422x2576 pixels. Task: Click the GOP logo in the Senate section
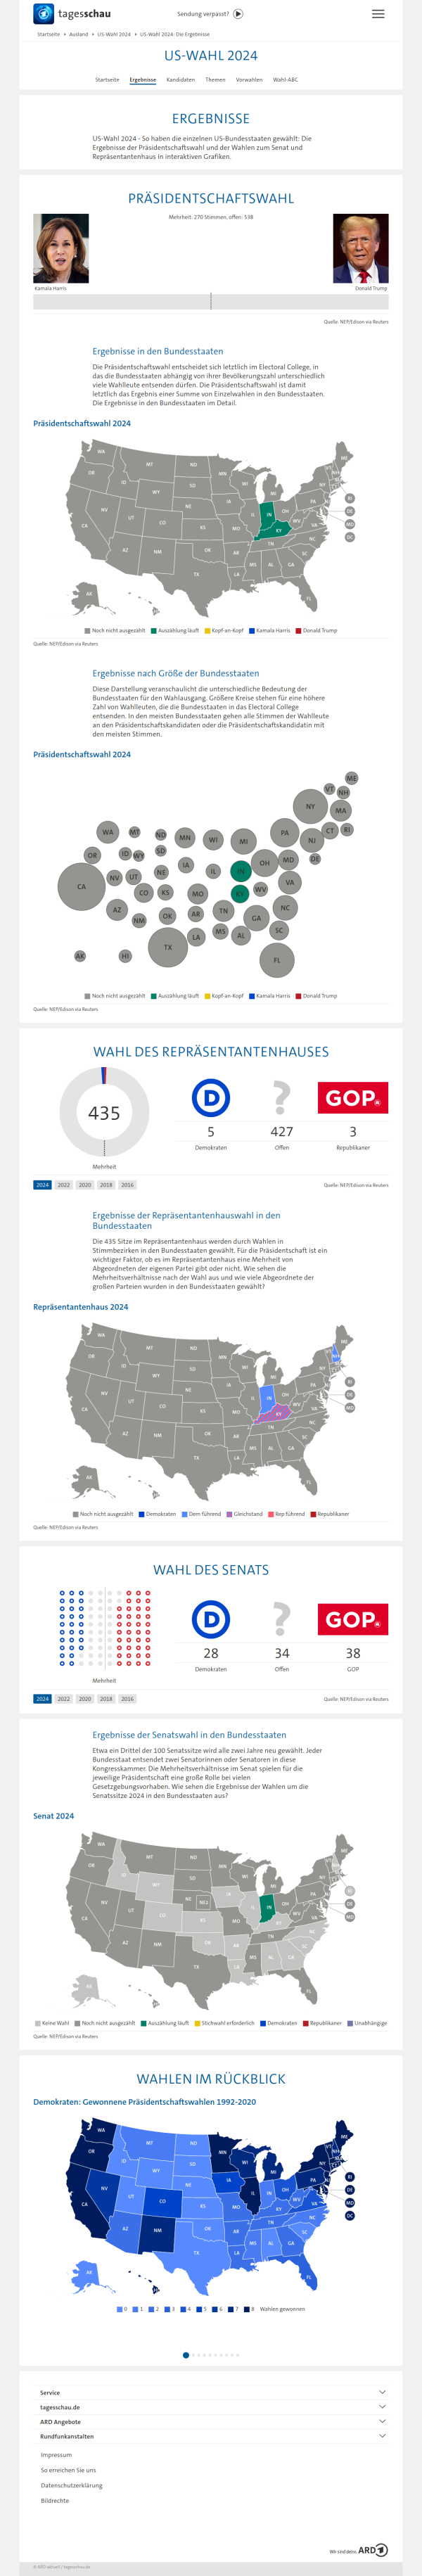[352, 1619]
